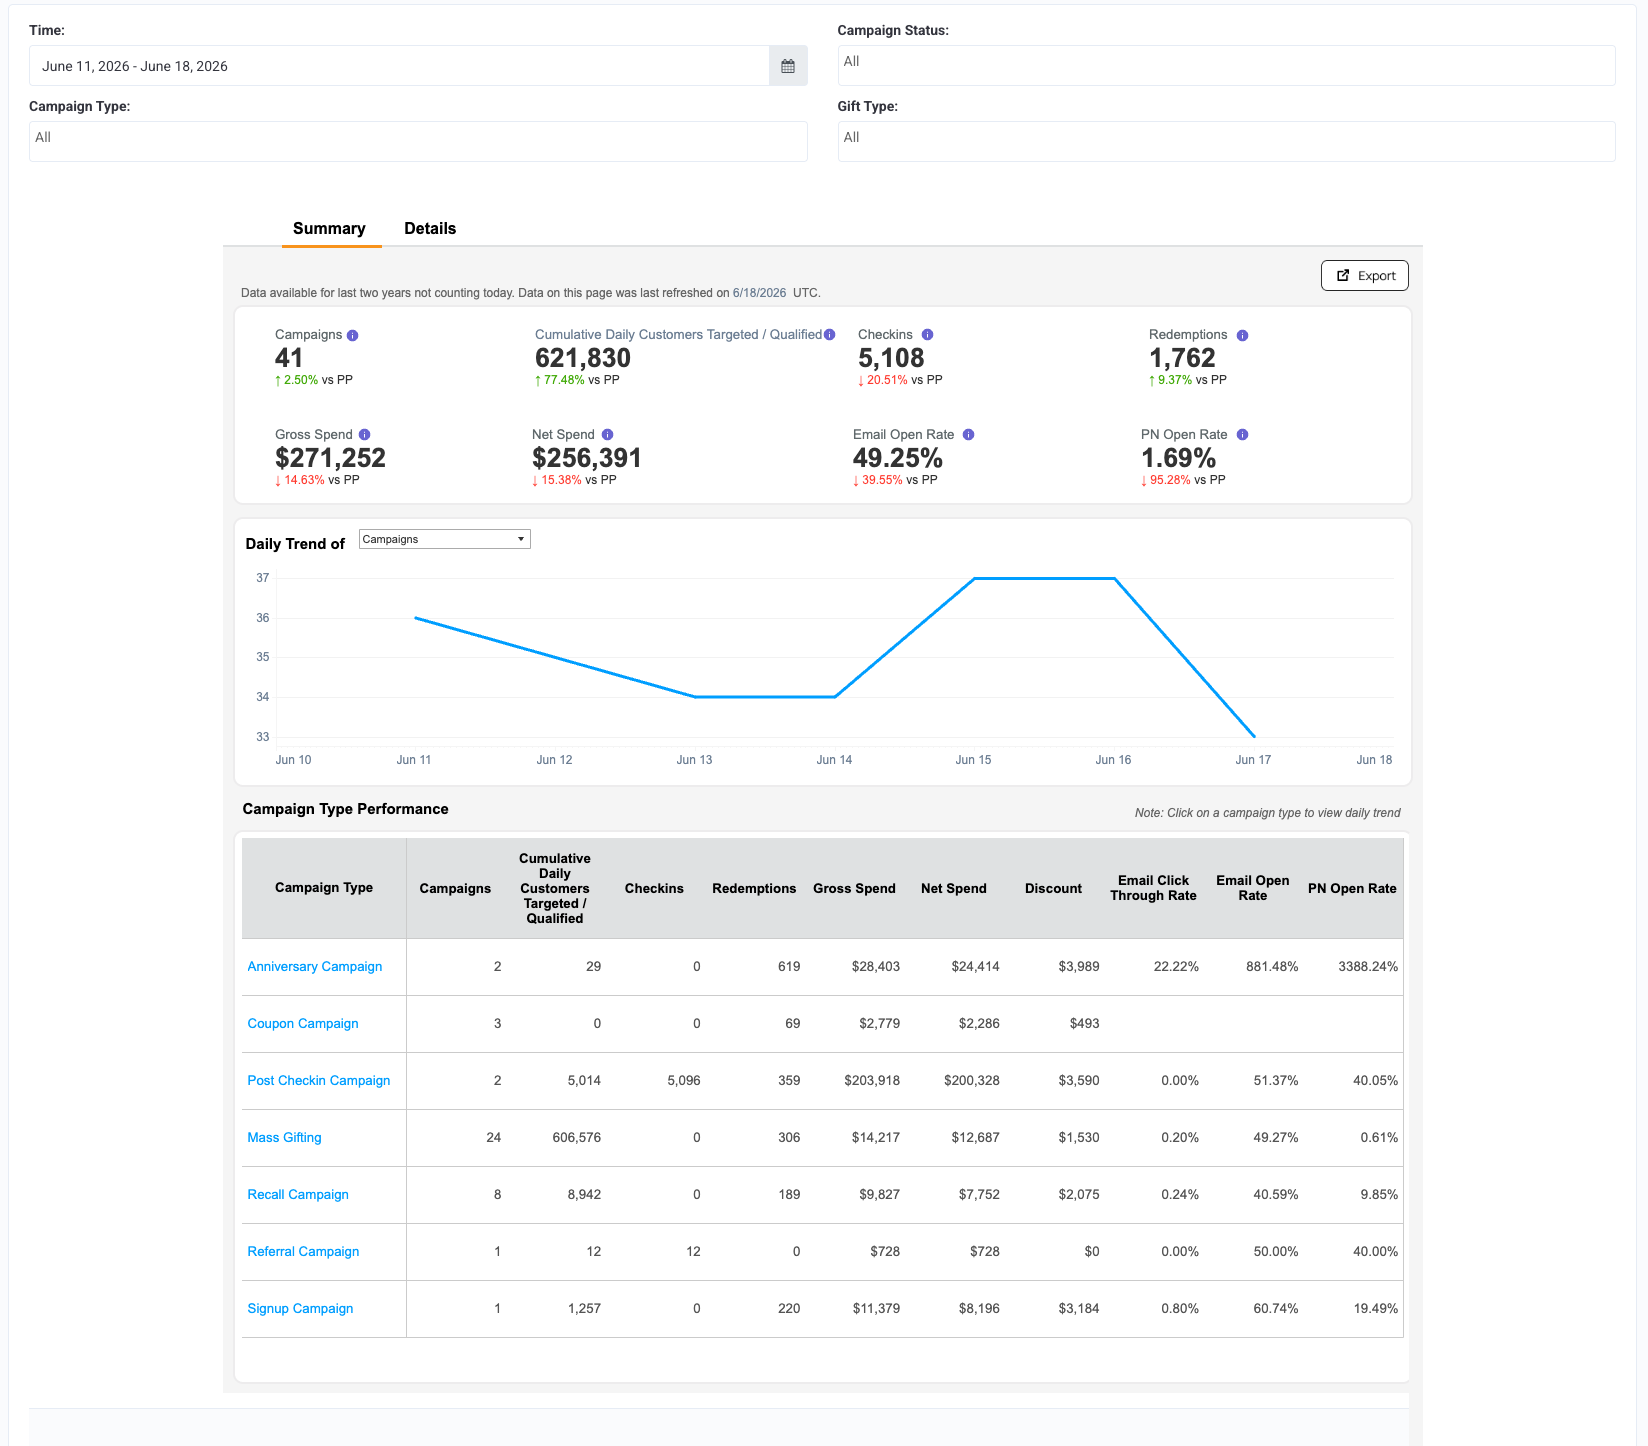The image size is (1648, 1446).
Task: Click the Gross Spend info icon
Action: [364, 435]
